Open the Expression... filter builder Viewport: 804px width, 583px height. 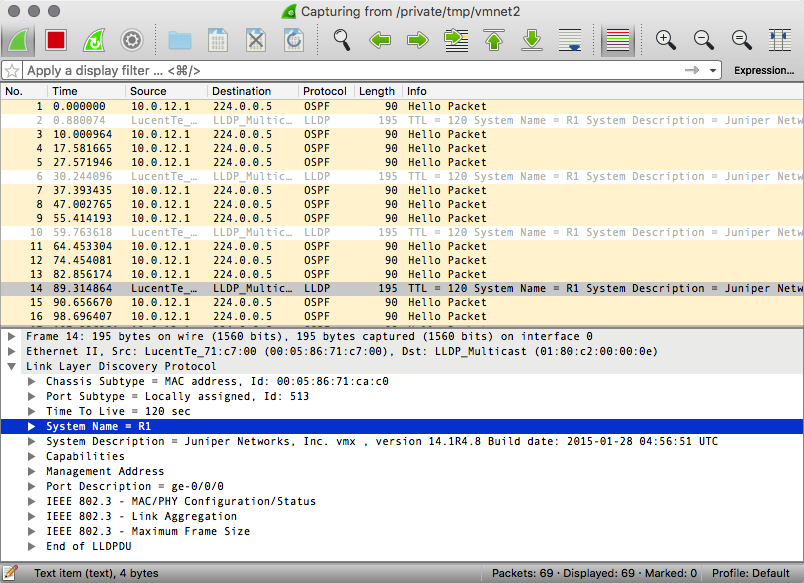764,70
